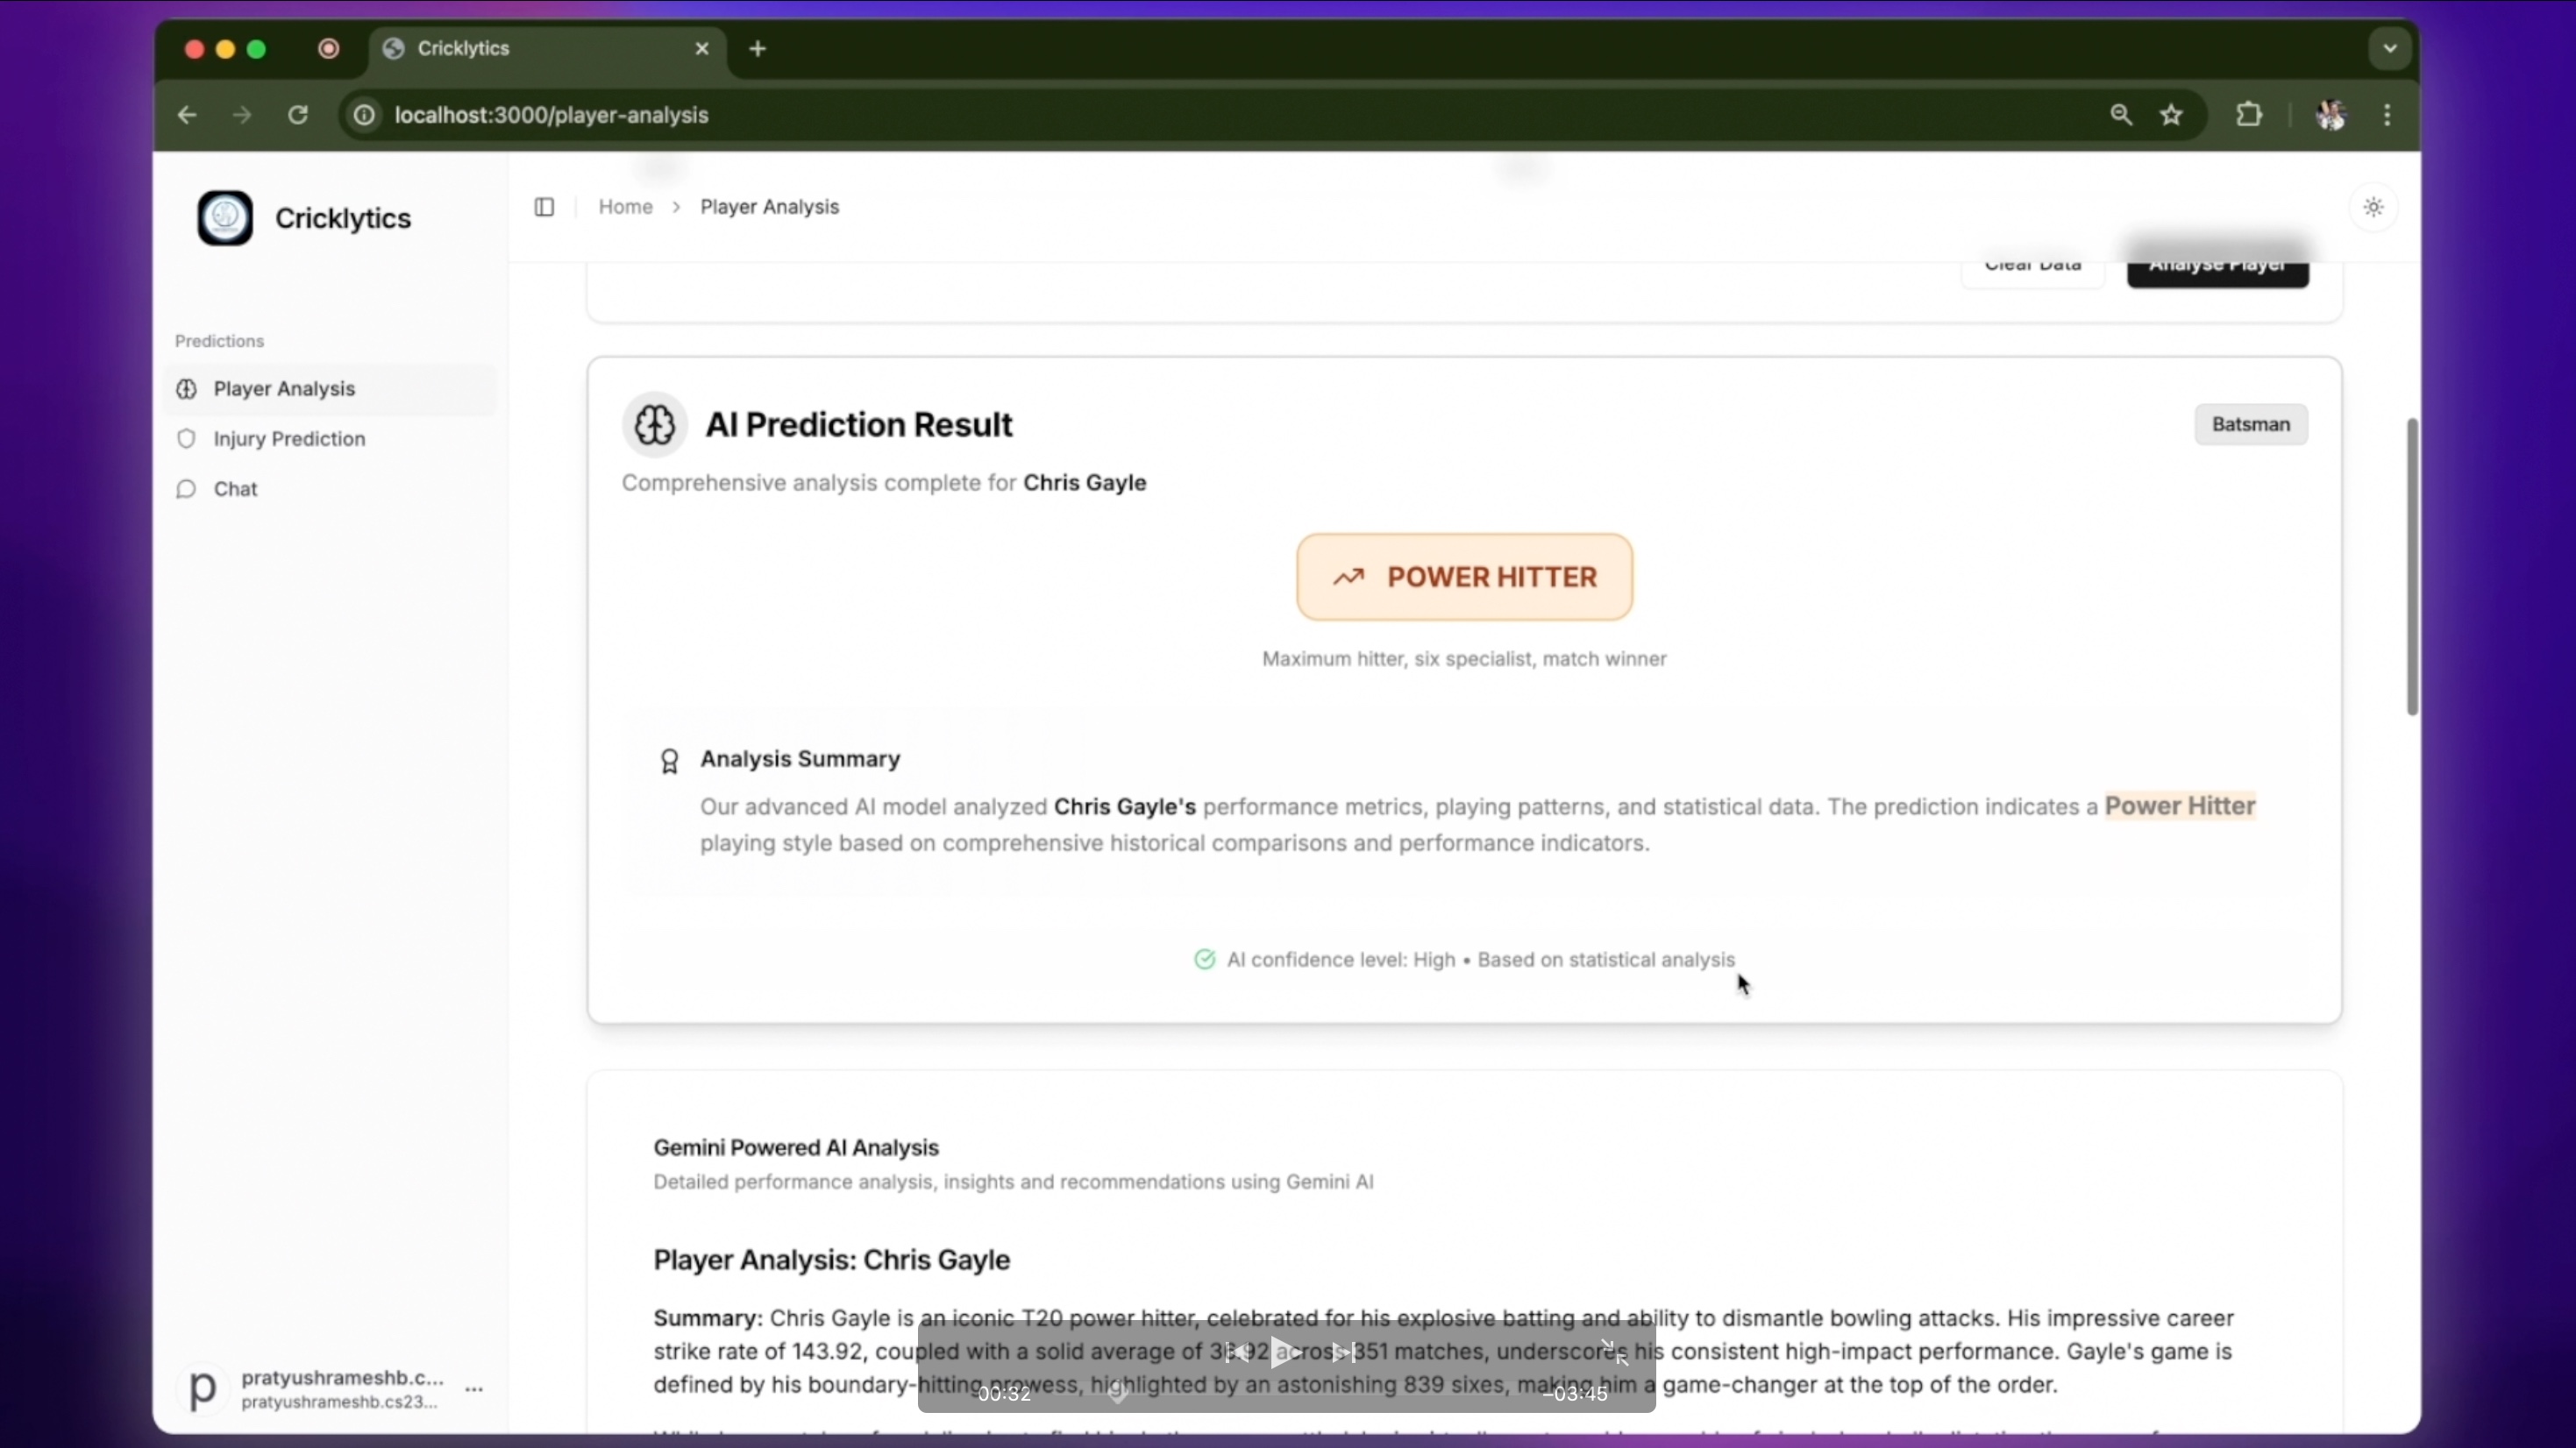Open user account options ellipsis

475,1389
